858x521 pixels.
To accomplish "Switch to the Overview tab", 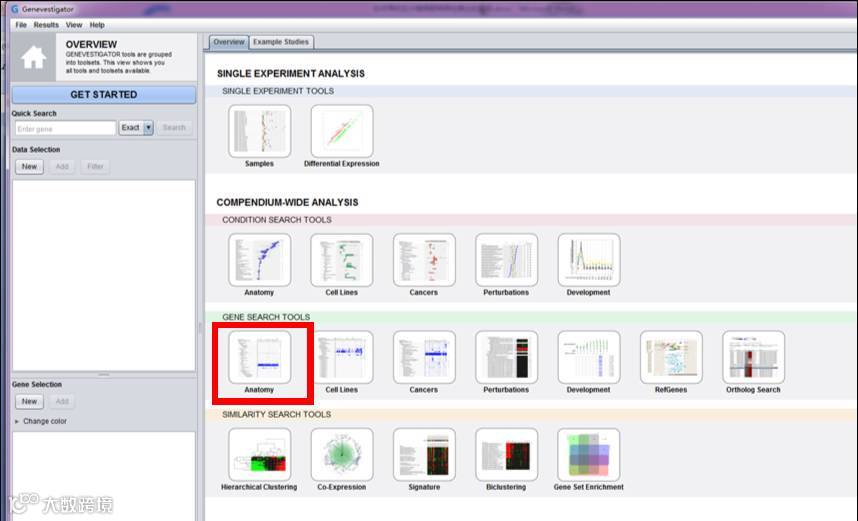I will pyautogui.click(x=229, y=42).
